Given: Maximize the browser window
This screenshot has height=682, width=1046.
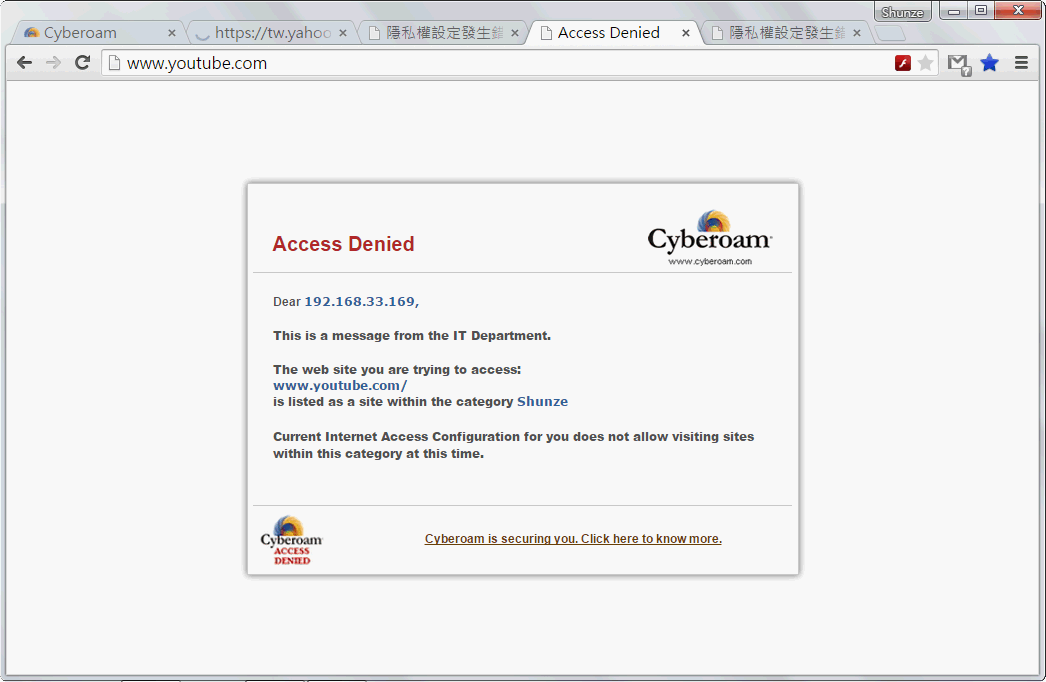Looking at the screenshot, I should 981,11.
